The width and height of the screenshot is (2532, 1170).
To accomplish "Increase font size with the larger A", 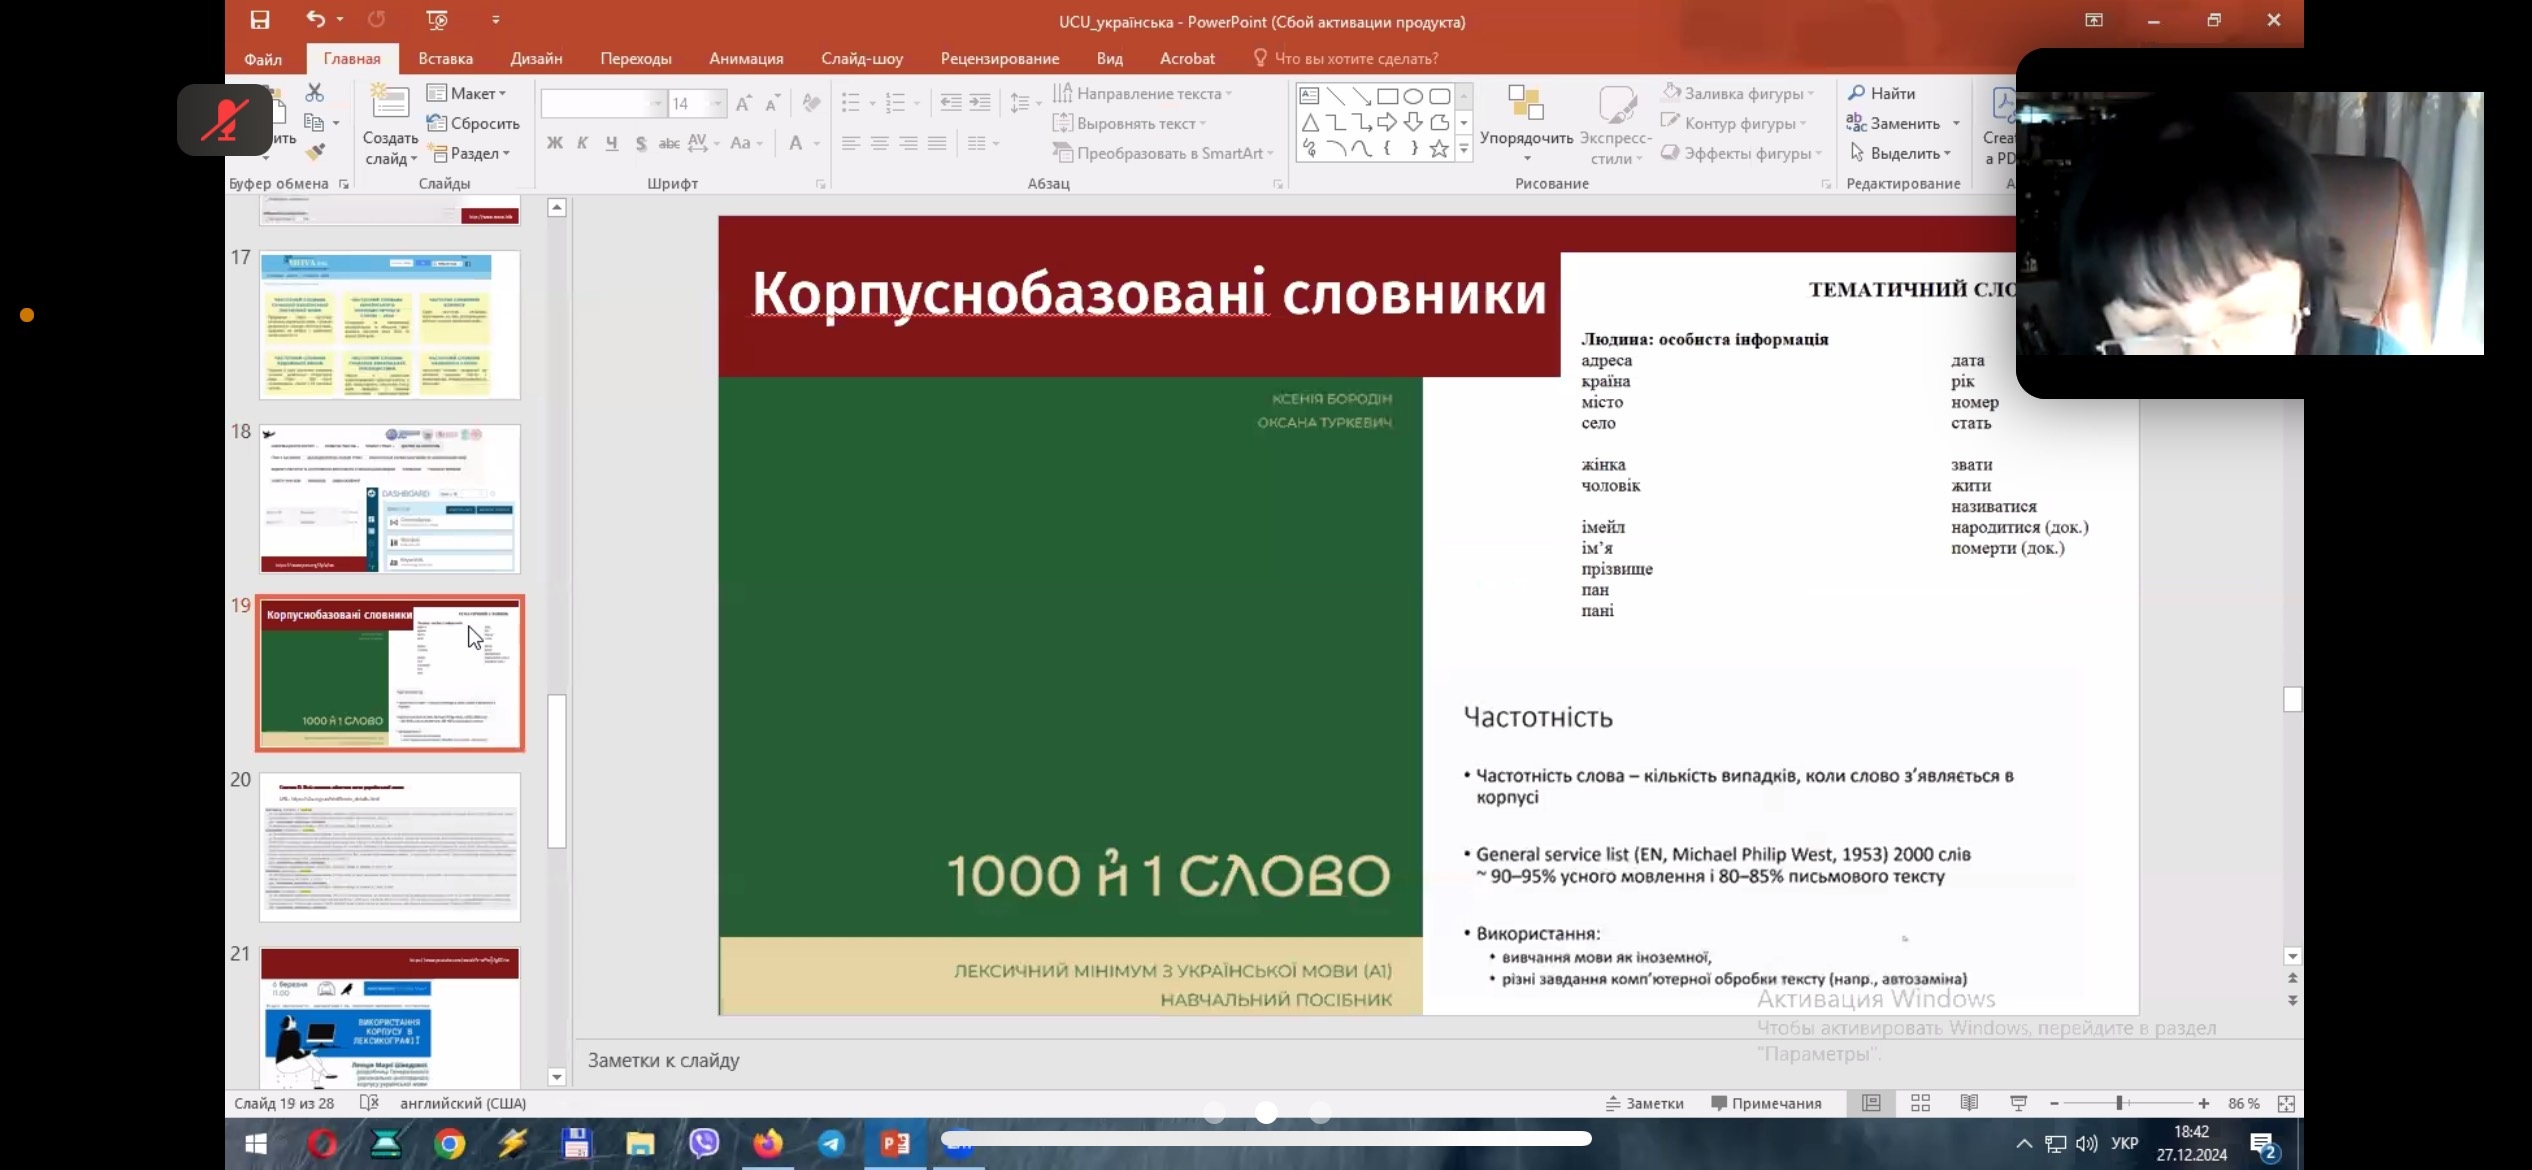I will tap(743, 103).
